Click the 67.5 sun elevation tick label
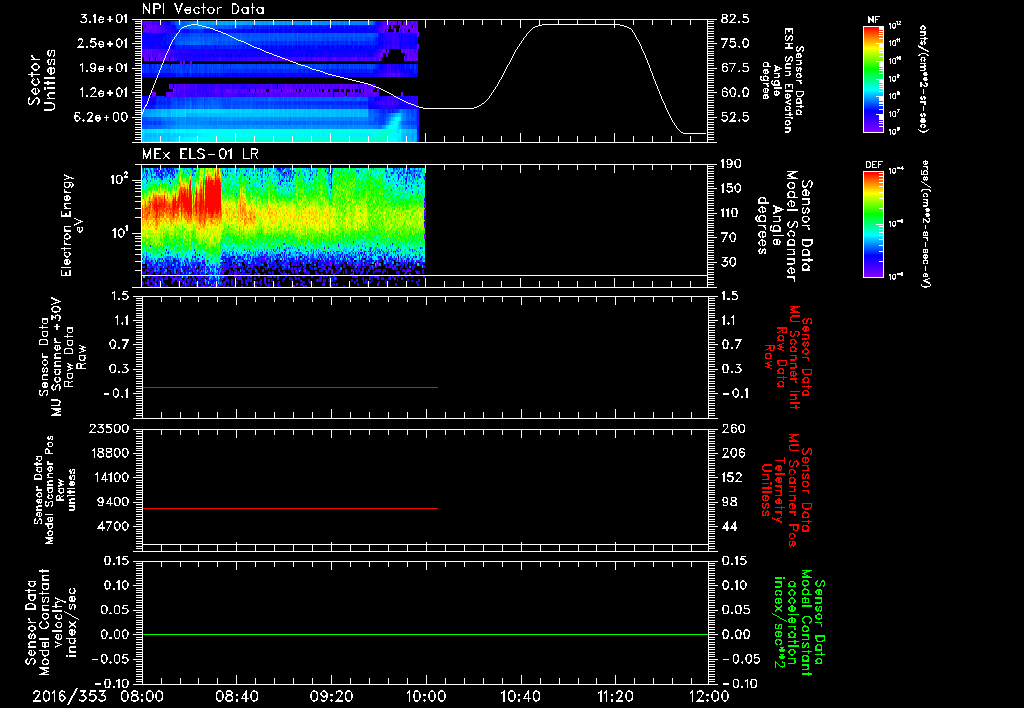The height and width of the screenshot is (708, 1024). pos(735,68)
